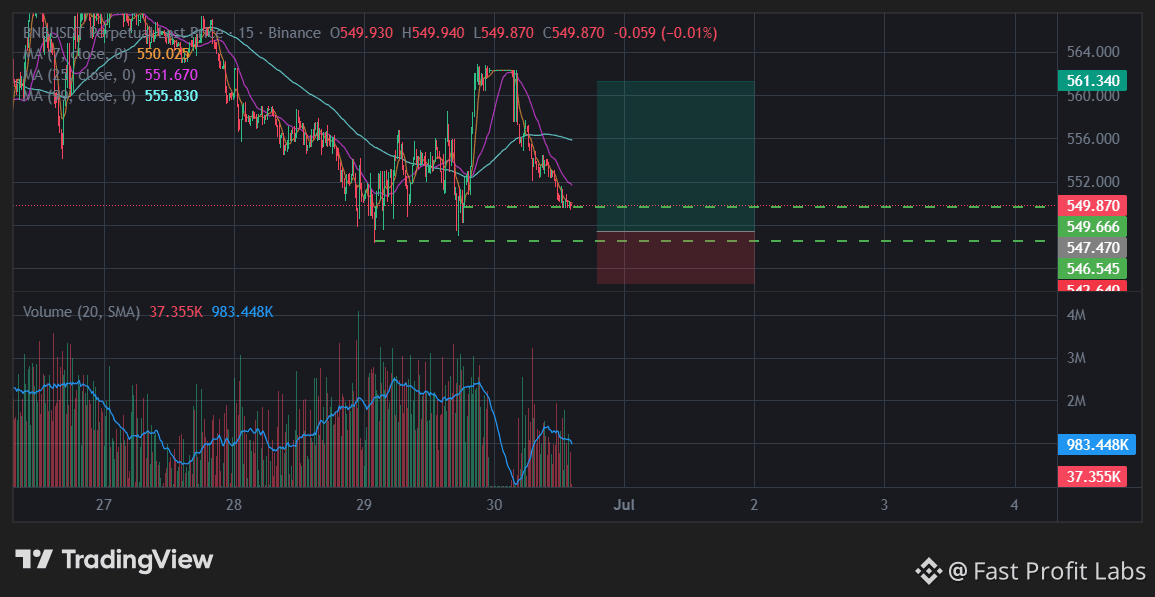Select the green 549.666 price label
This screenshot has width=1155, height=597.
[x=1092, y=226]
